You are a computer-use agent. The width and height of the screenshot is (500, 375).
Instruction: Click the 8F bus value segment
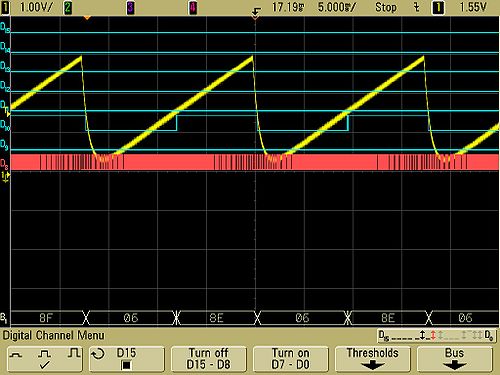point(46,318)
